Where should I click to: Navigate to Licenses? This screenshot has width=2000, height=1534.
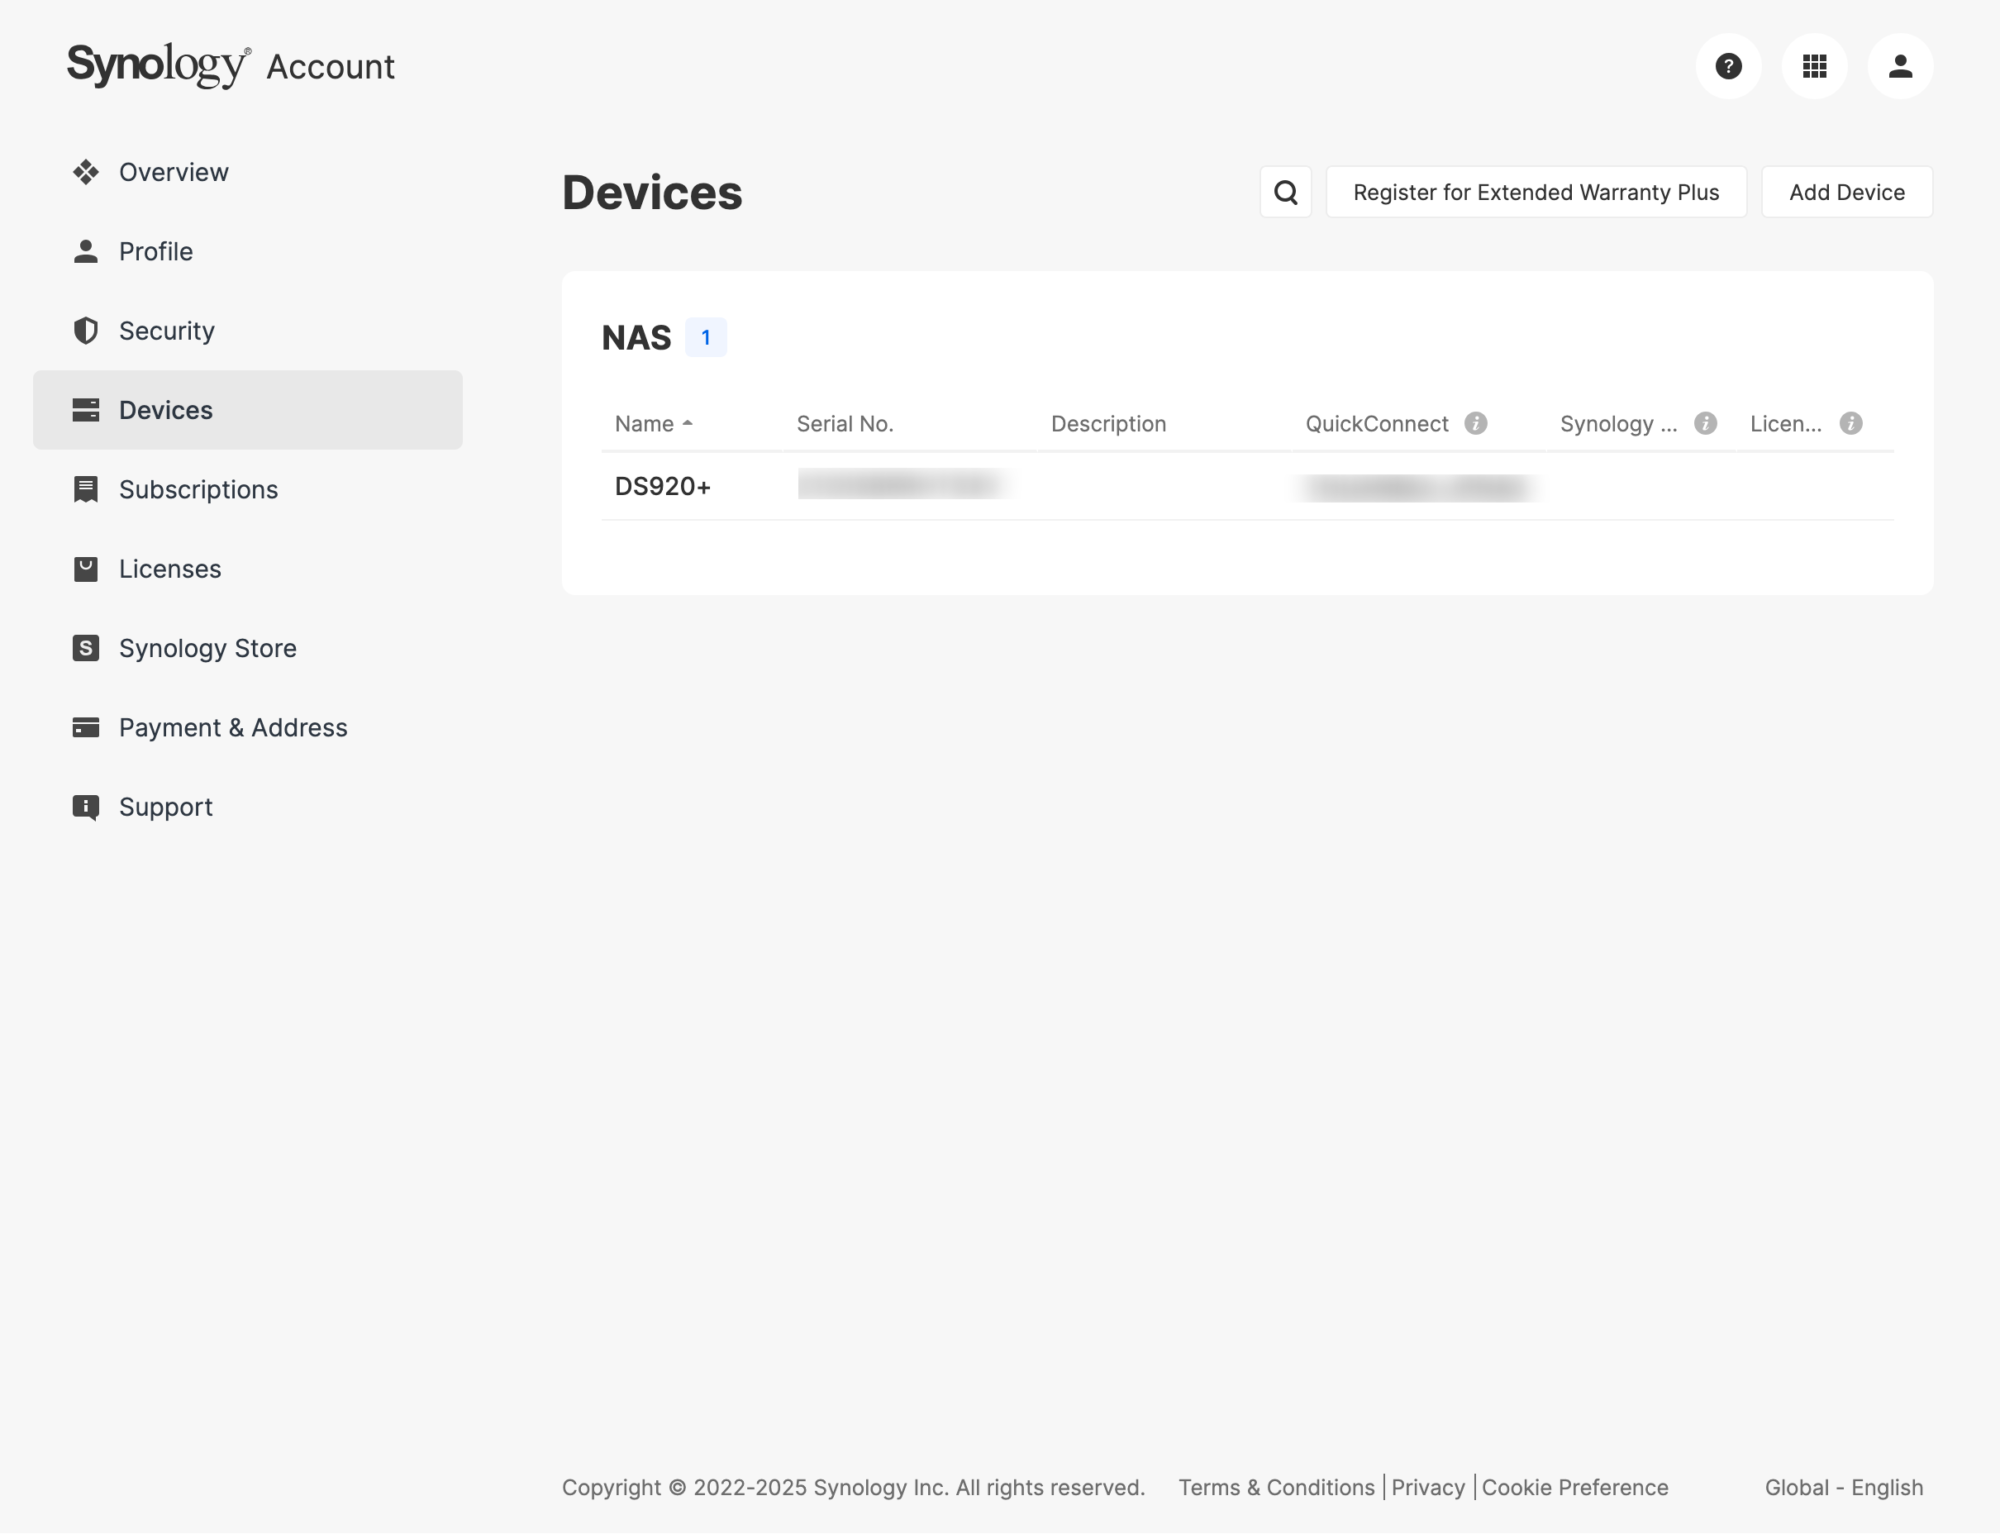[170, 569]
